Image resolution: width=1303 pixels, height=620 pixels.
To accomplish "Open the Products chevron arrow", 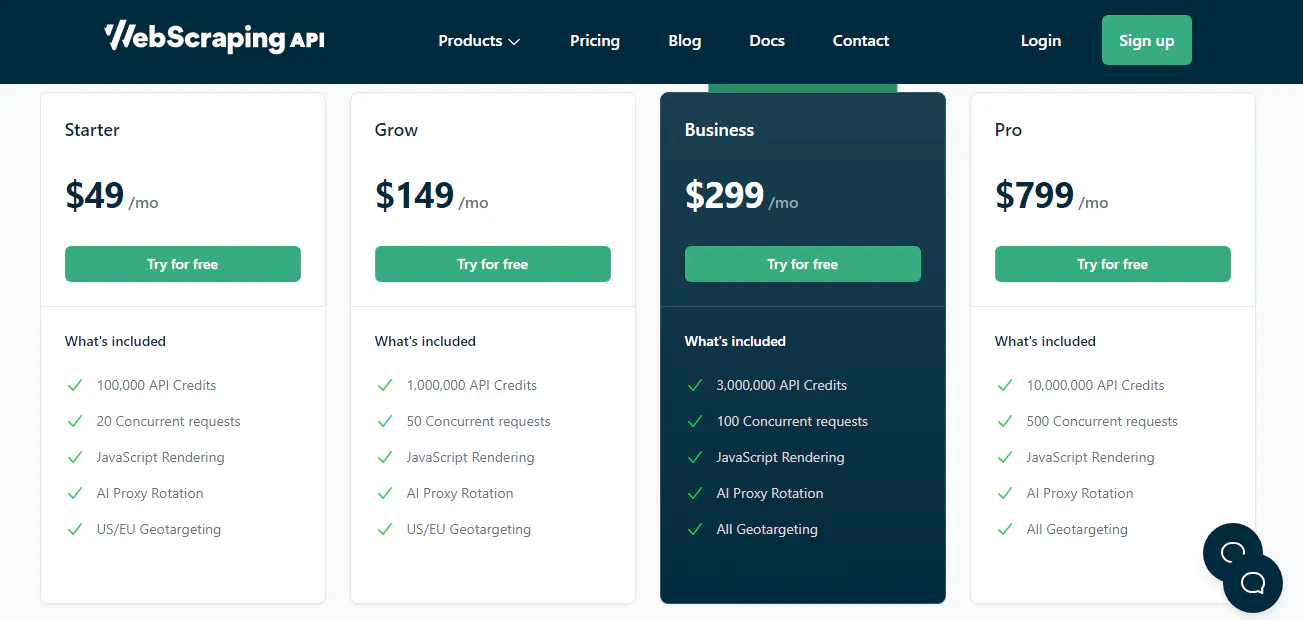I will point(515,42).
